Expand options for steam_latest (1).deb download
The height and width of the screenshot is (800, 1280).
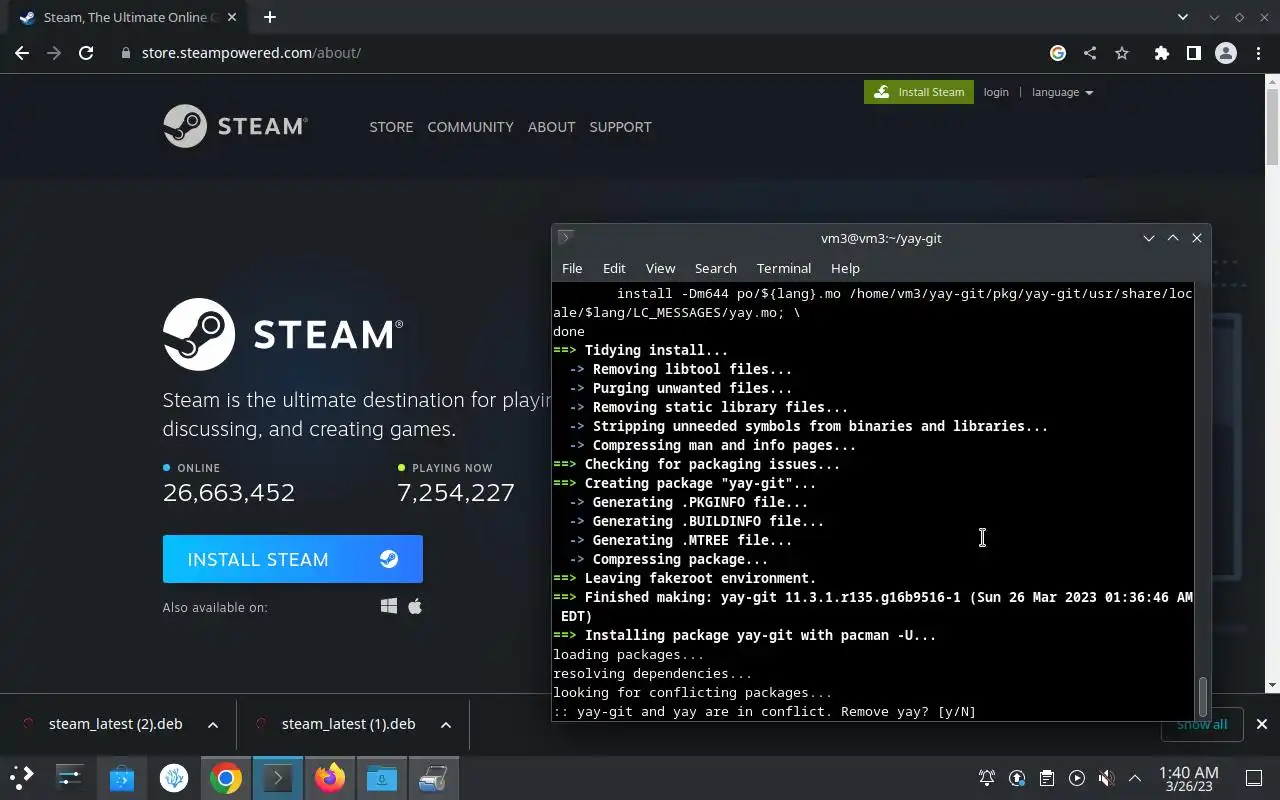[446, 724]
